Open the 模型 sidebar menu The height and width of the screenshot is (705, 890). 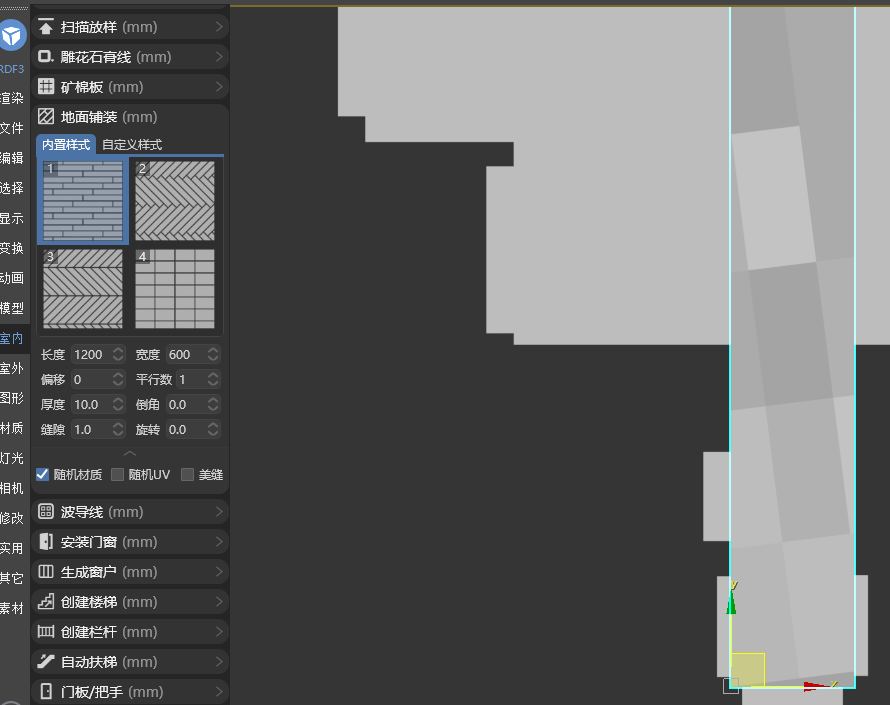(x=12, y=308)
